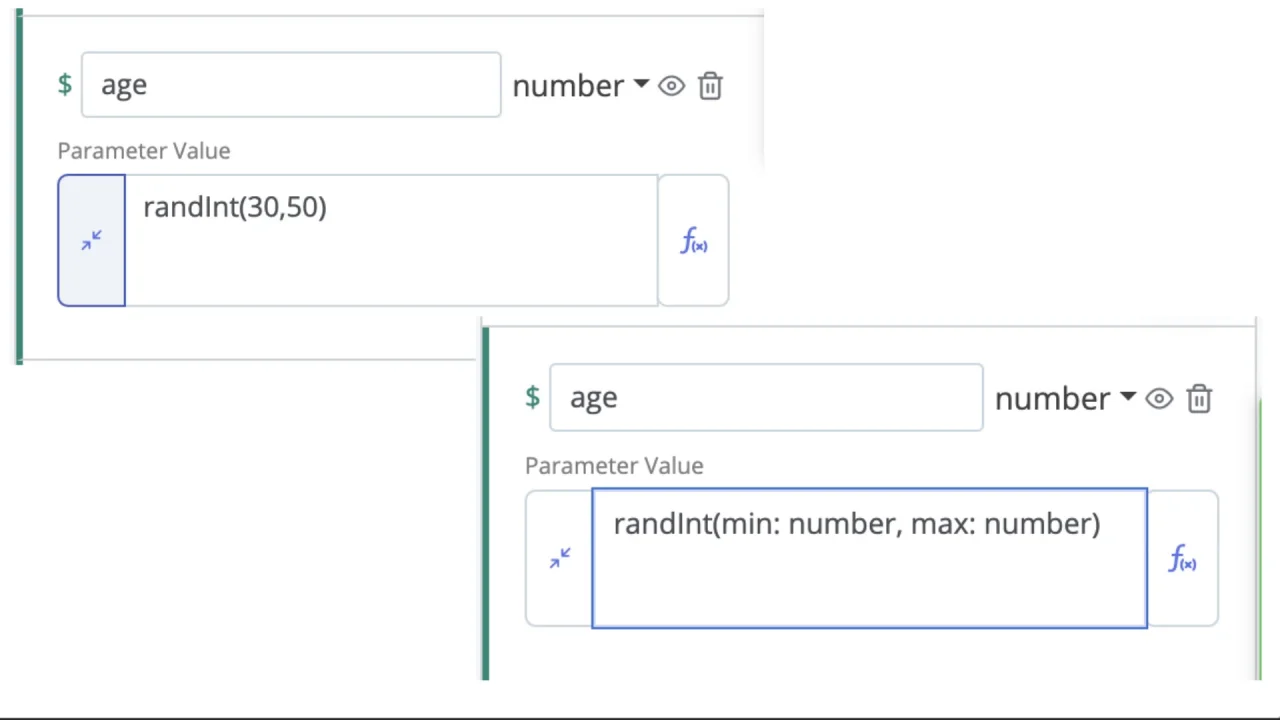This screenshot has width=1280, height=720.
Task: Expand number type dropdown in randInt(min: number, max: number) panel
Action: pos(1065,399)
